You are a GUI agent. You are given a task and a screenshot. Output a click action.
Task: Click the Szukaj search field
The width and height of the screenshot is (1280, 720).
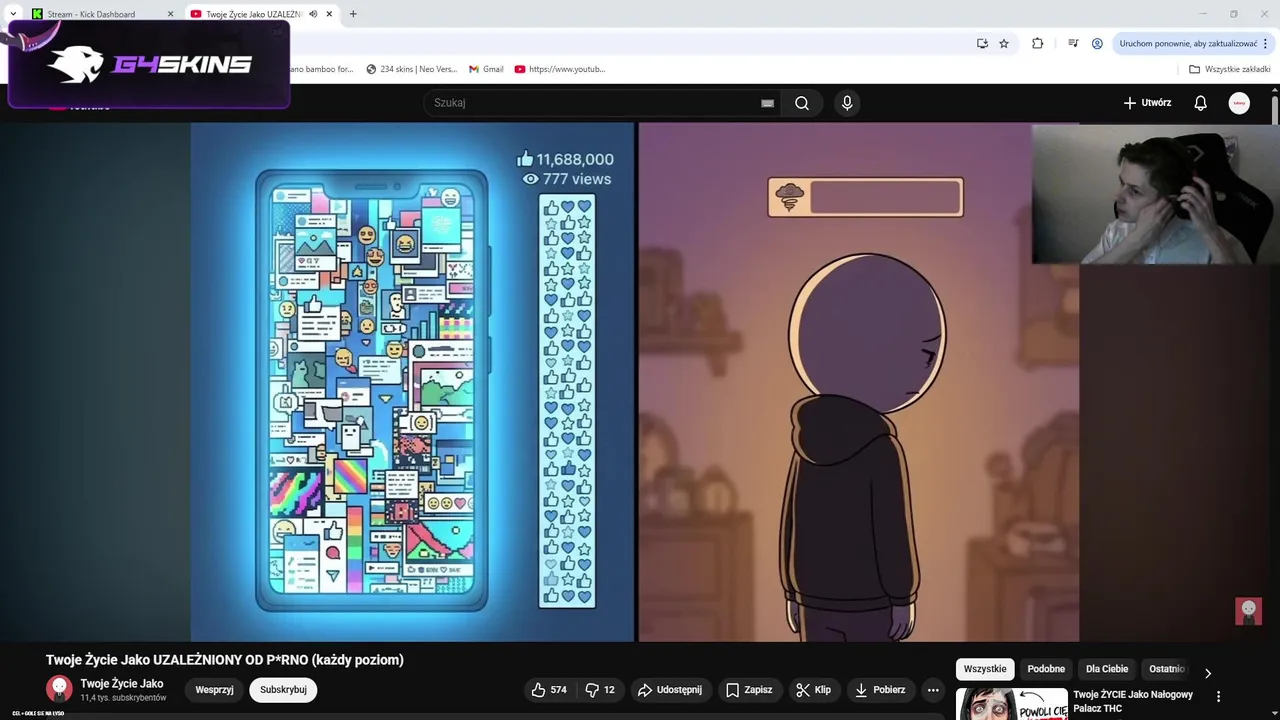595,103
